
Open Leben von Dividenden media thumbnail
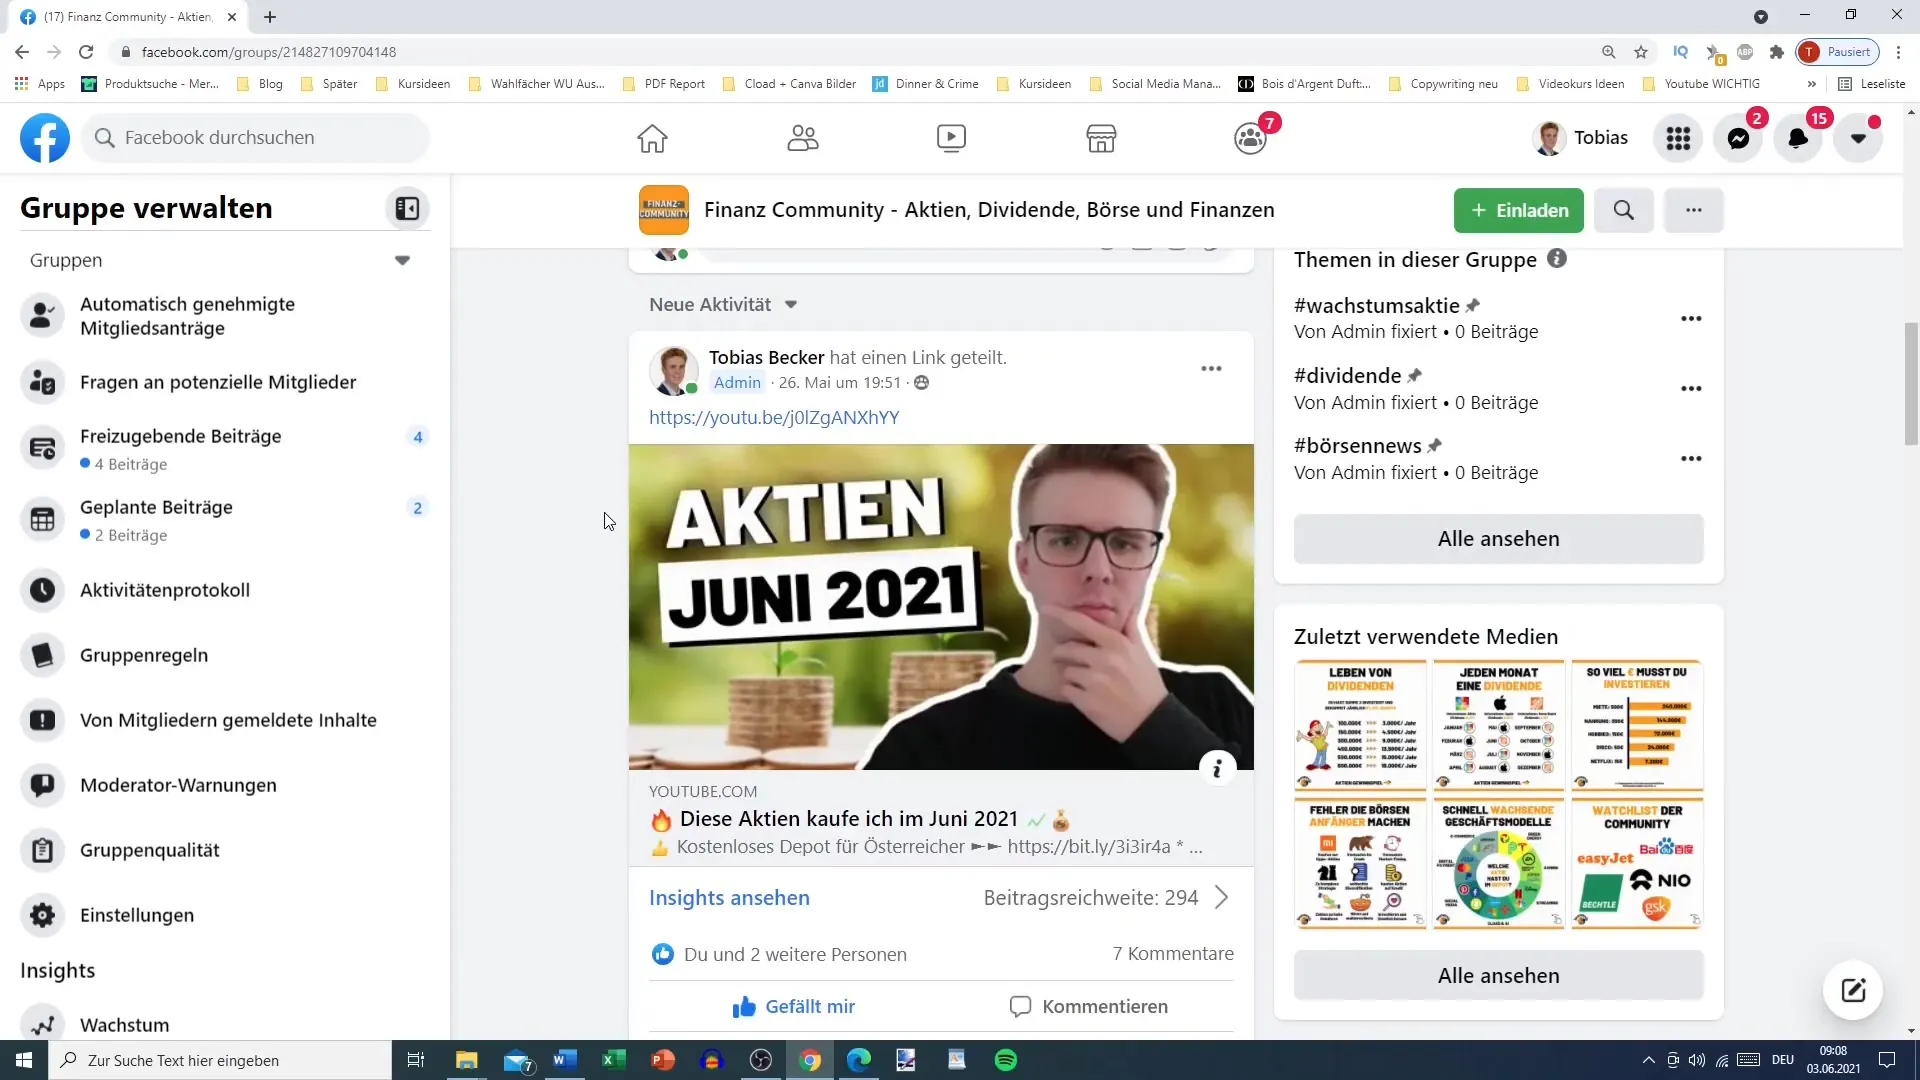pos(1360,725)
